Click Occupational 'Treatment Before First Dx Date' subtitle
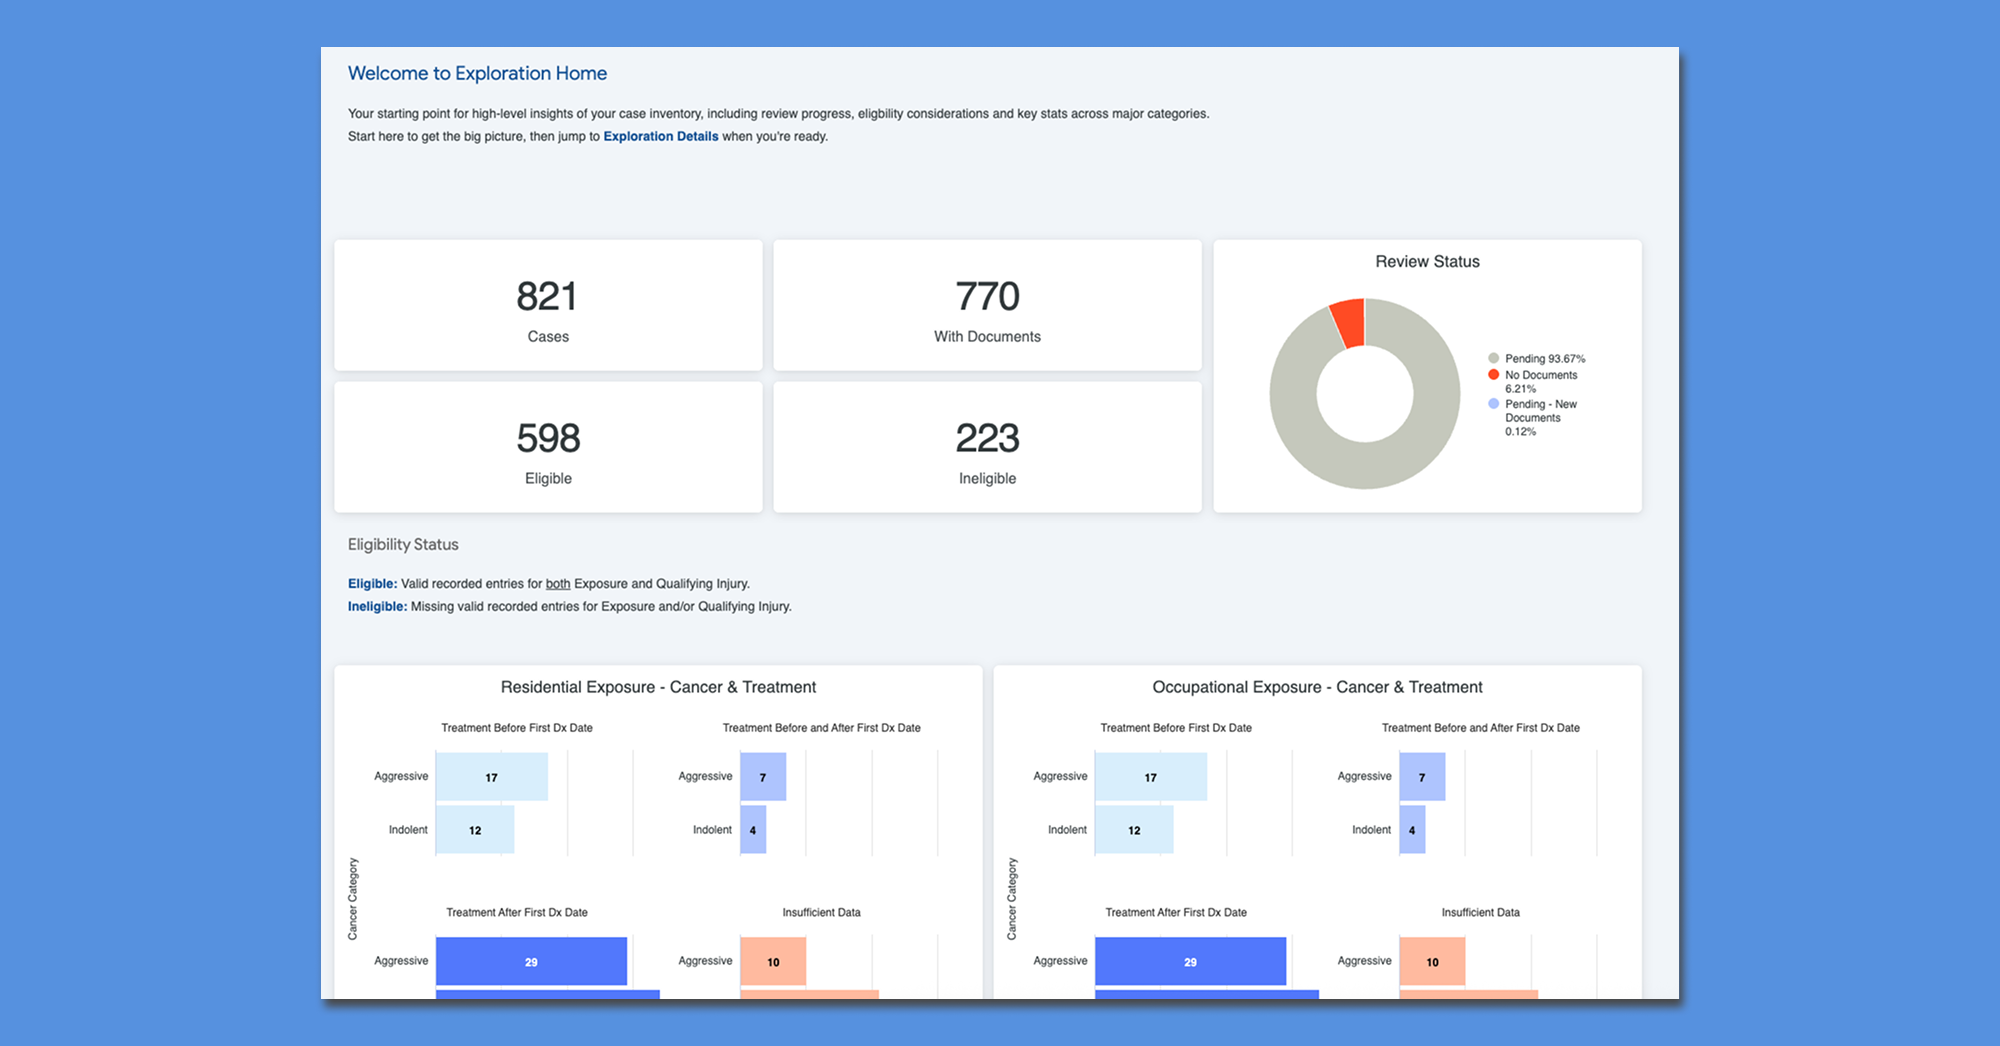2000x1046 pixels. [1176, 728]
